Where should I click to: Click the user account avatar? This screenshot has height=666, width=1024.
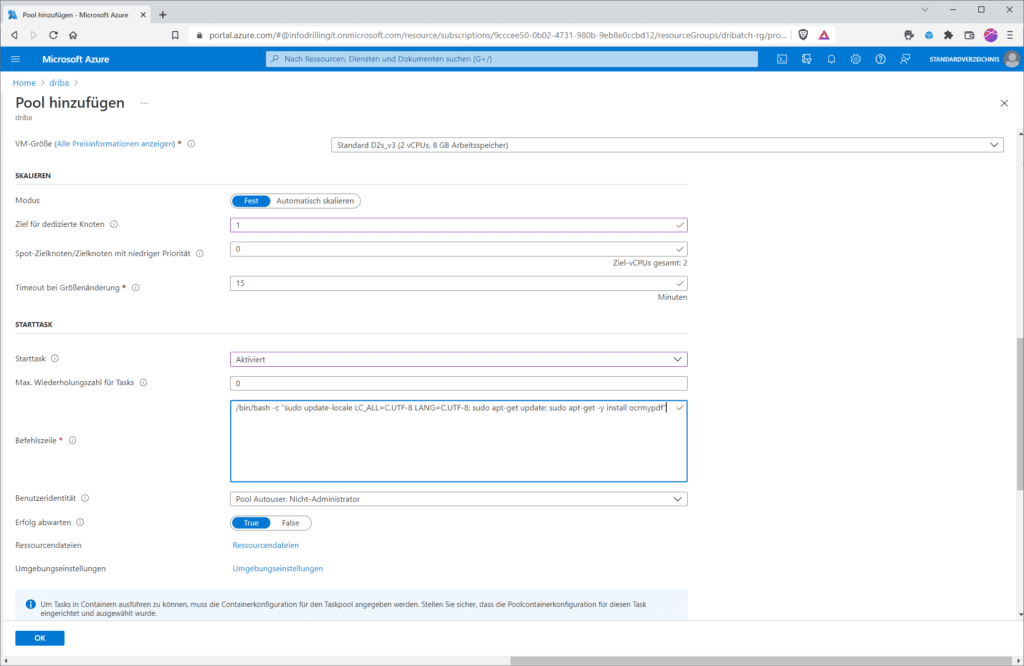(x=1012, y=59)
